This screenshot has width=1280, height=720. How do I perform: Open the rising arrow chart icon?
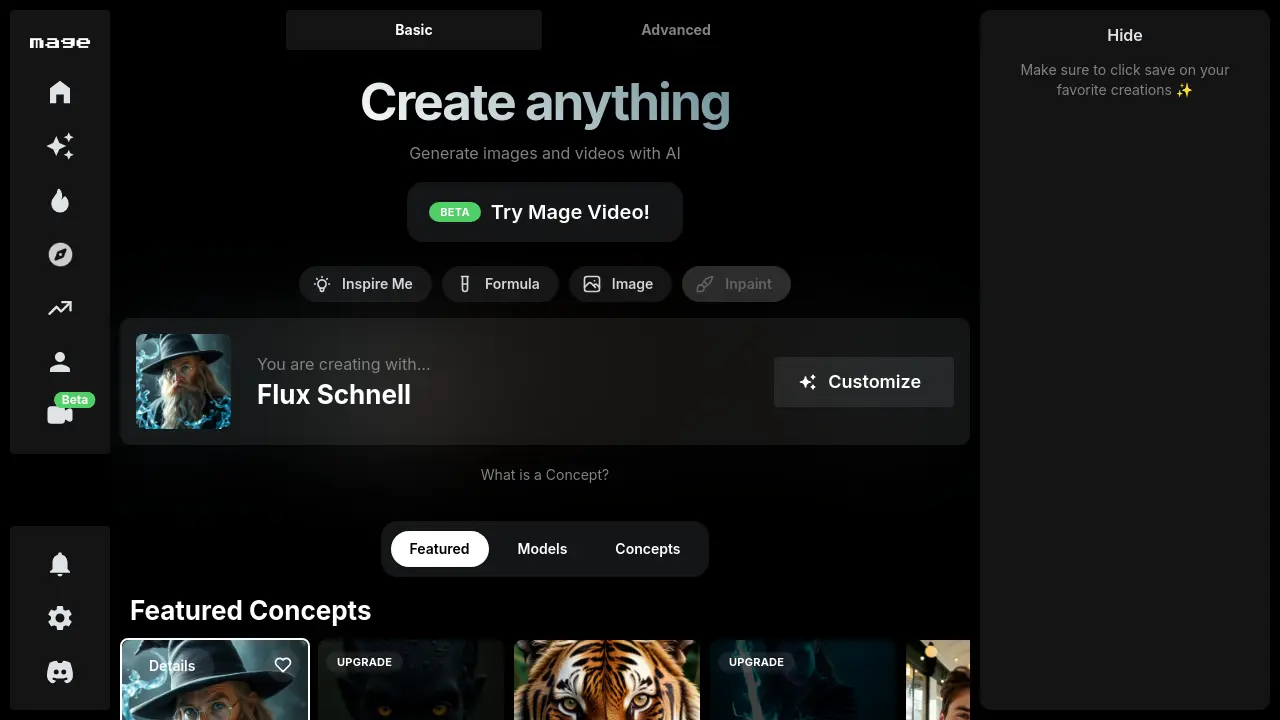(60, 308)
